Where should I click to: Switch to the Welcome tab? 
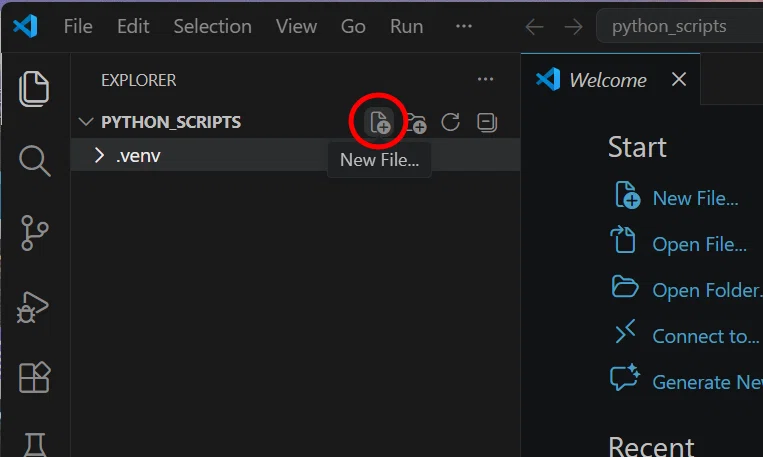[610, 79]
